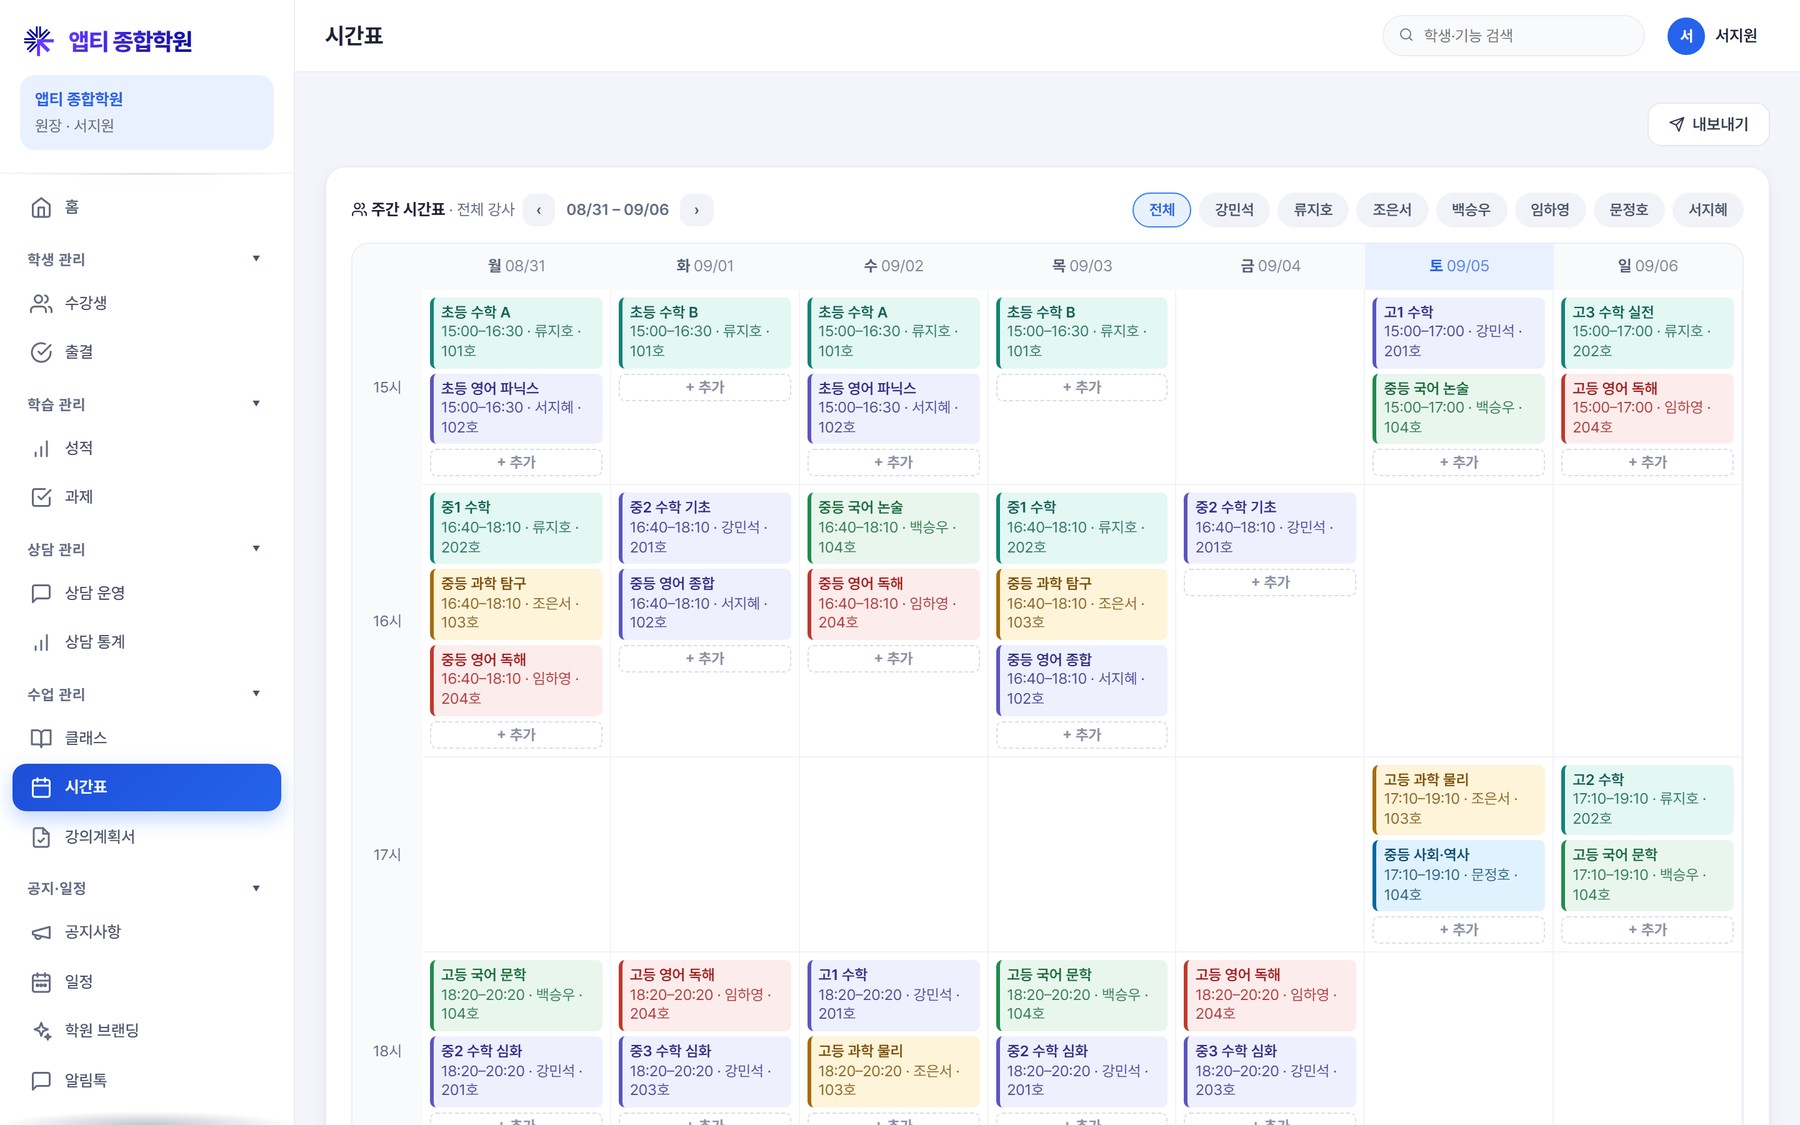The width and height of the screenshot is (1800, 1125).
Task: Click the 공지사항 megaphone icon
Action: coord(41,932)
